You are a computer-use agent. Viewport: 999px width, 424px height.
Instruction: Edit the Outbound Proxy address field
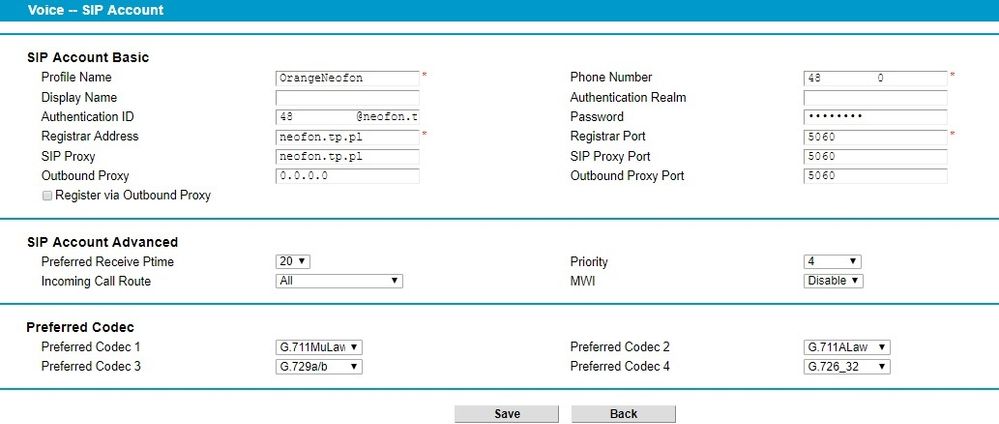click(x=347, y=176)
